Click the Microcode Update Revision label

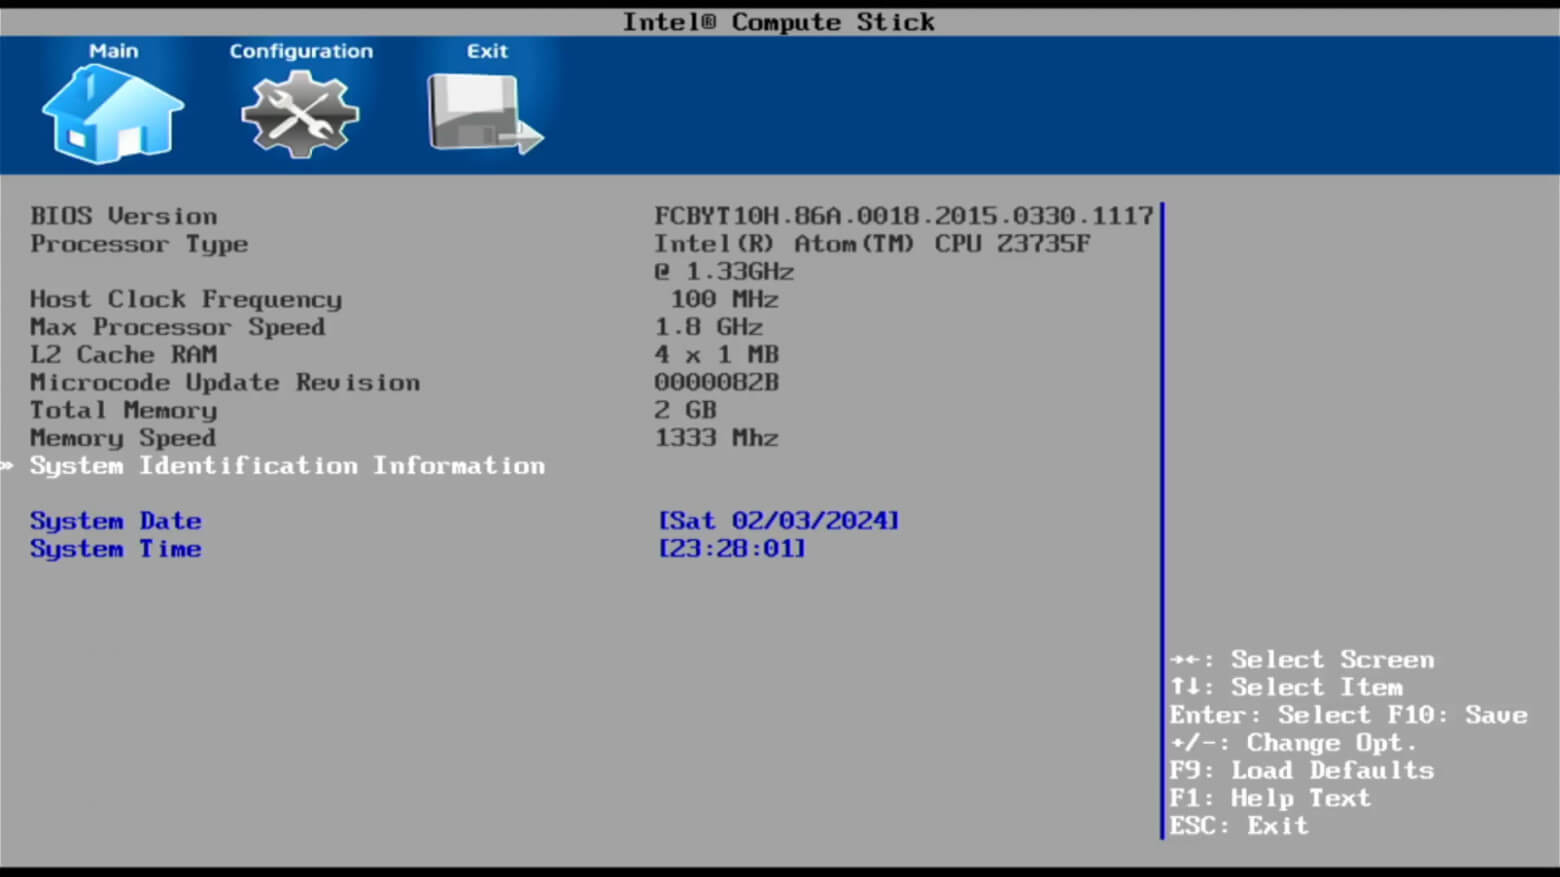[x=225, y=383]
